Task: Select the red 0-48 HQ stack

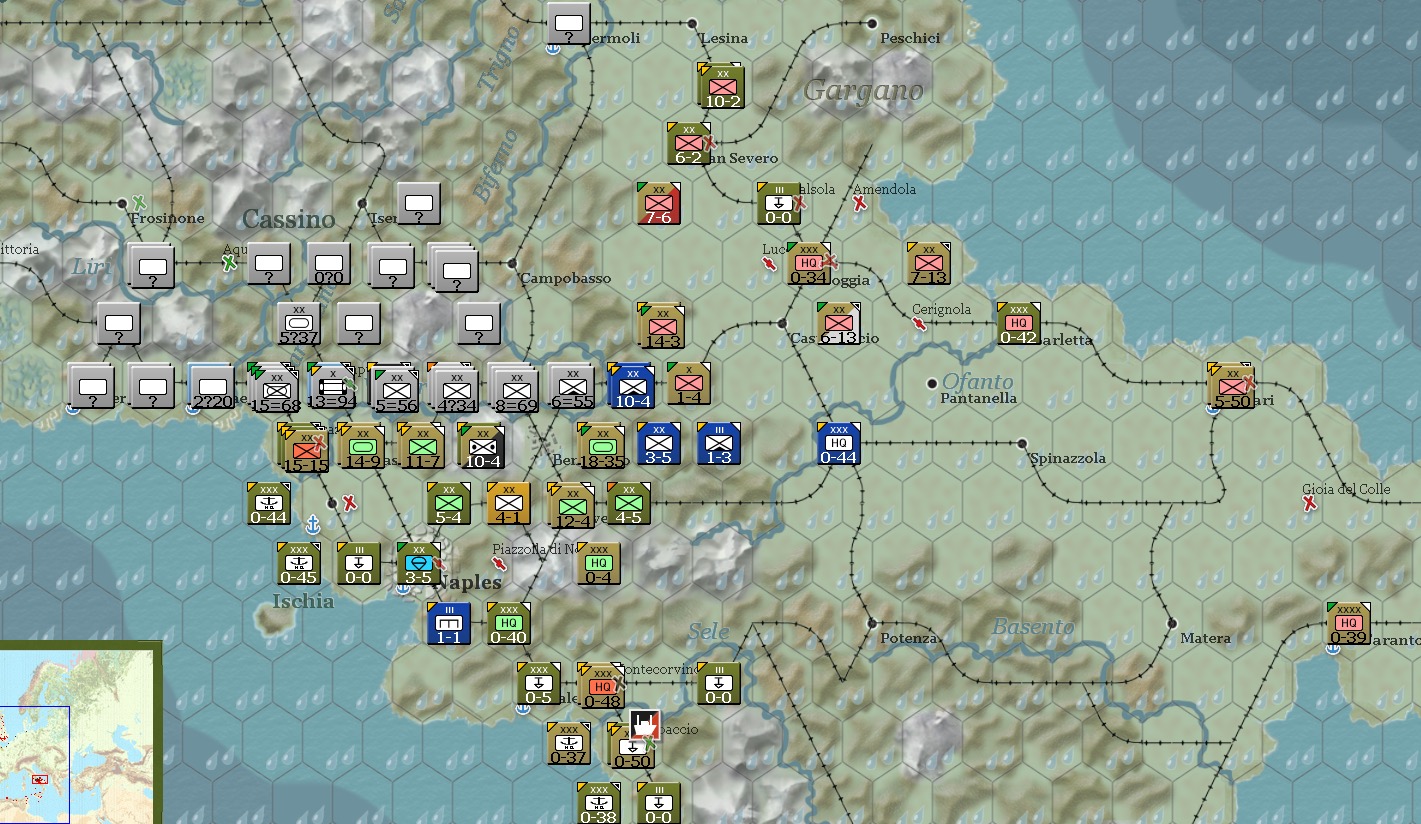Action: point(601,686)
